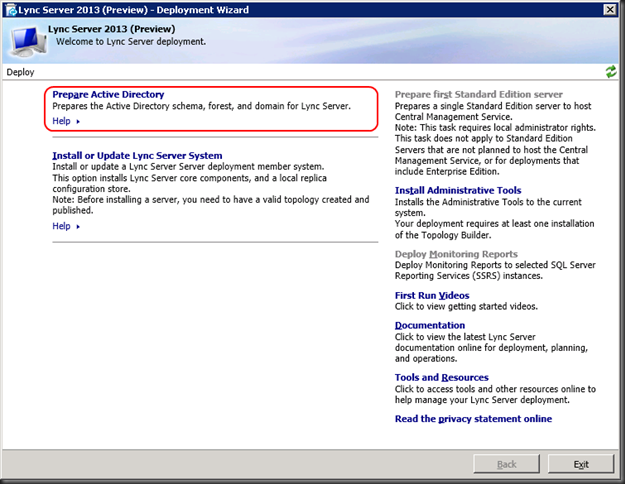Close the Deployment Wizard window
The image size is (625, 484).
pos(610,10)
